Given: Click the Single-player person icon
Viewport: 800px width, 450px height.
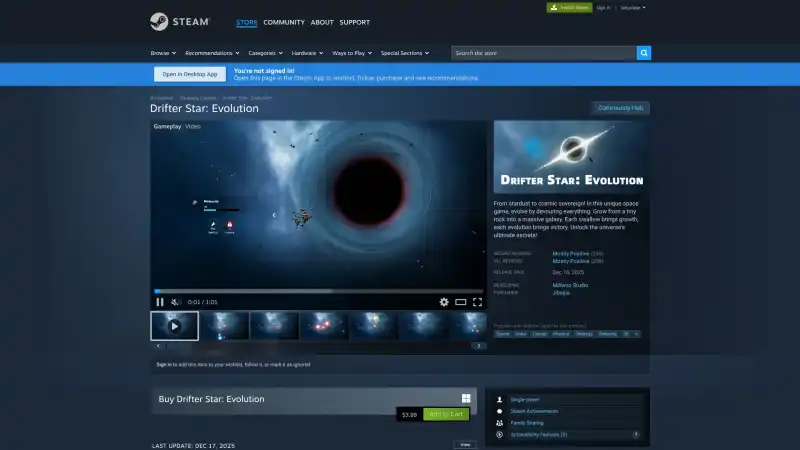Looking at the screenshot, I should coord(499,399).
